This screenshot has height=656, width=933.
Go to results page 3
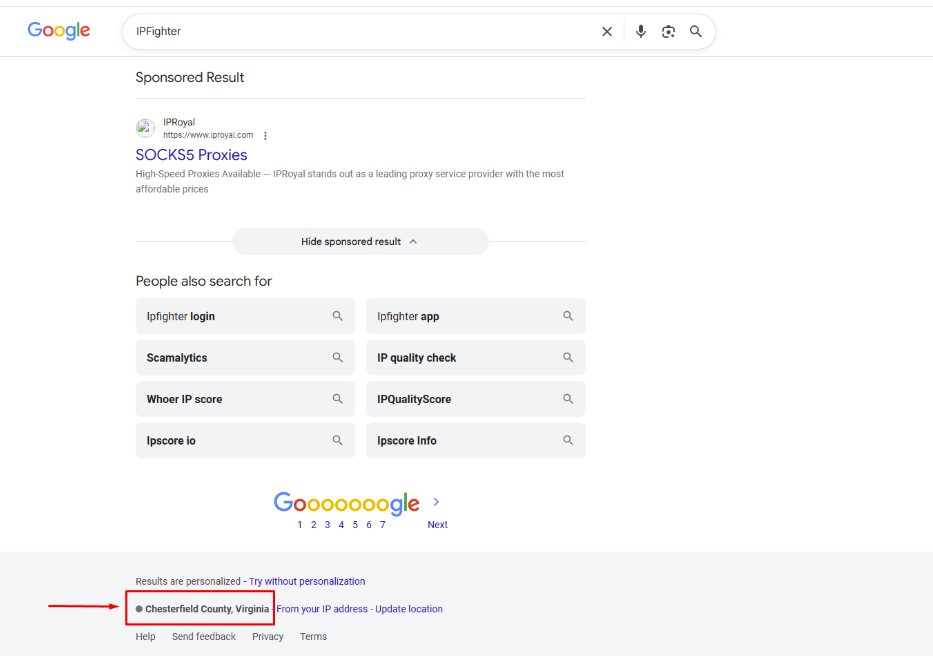(327, 524)
